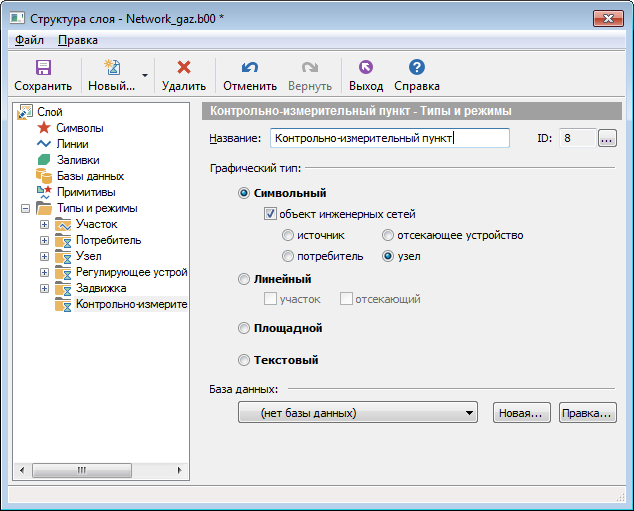Select the источник radio button

(x=288, y=236)
